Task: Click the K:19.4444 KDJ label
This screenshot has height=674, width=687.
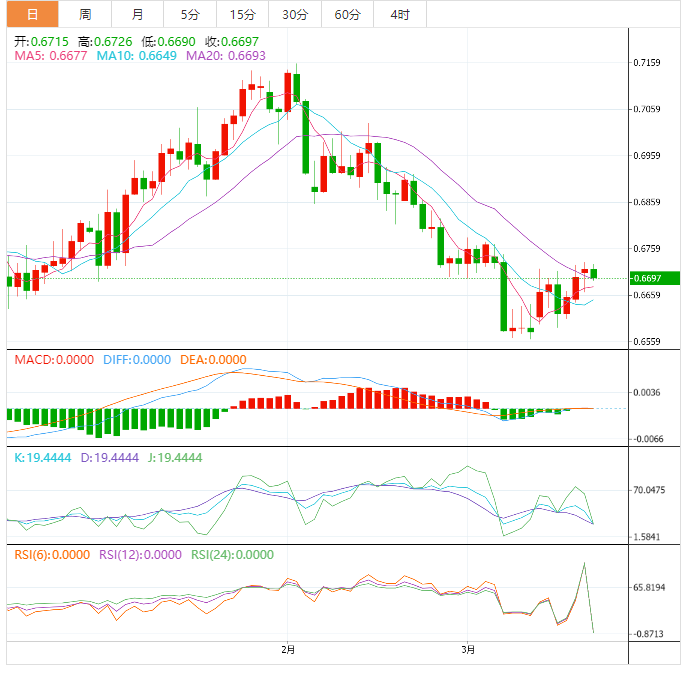Action: tap(41, 457)
